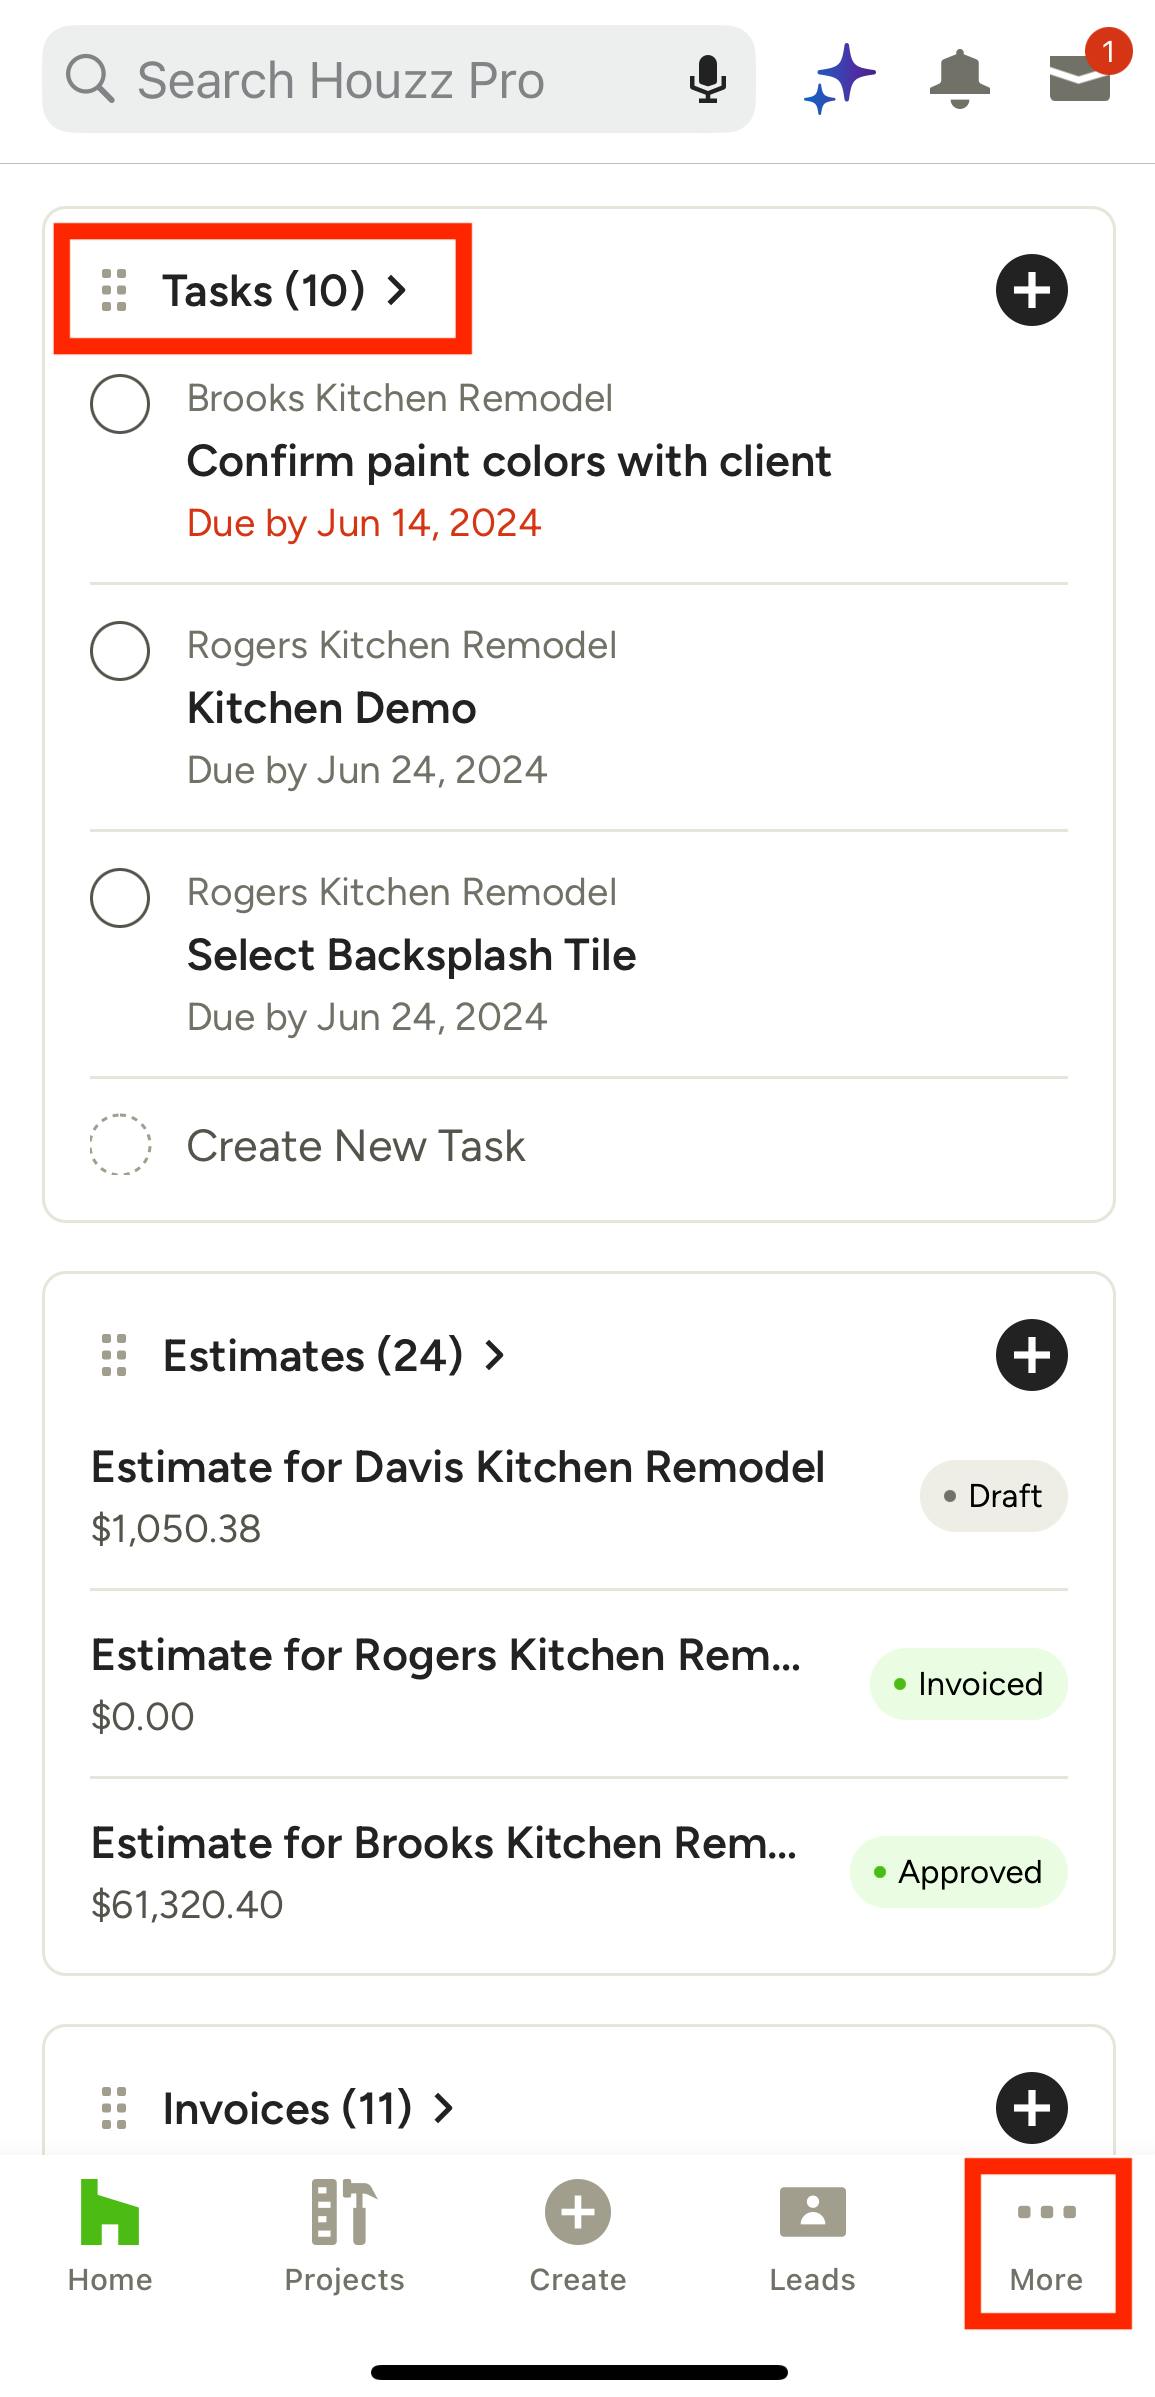This screenshot has width=1155, height=2397.
Task: Expand the Estimates (24) list
Action: pyautogui.click(x=494, y=1356)
